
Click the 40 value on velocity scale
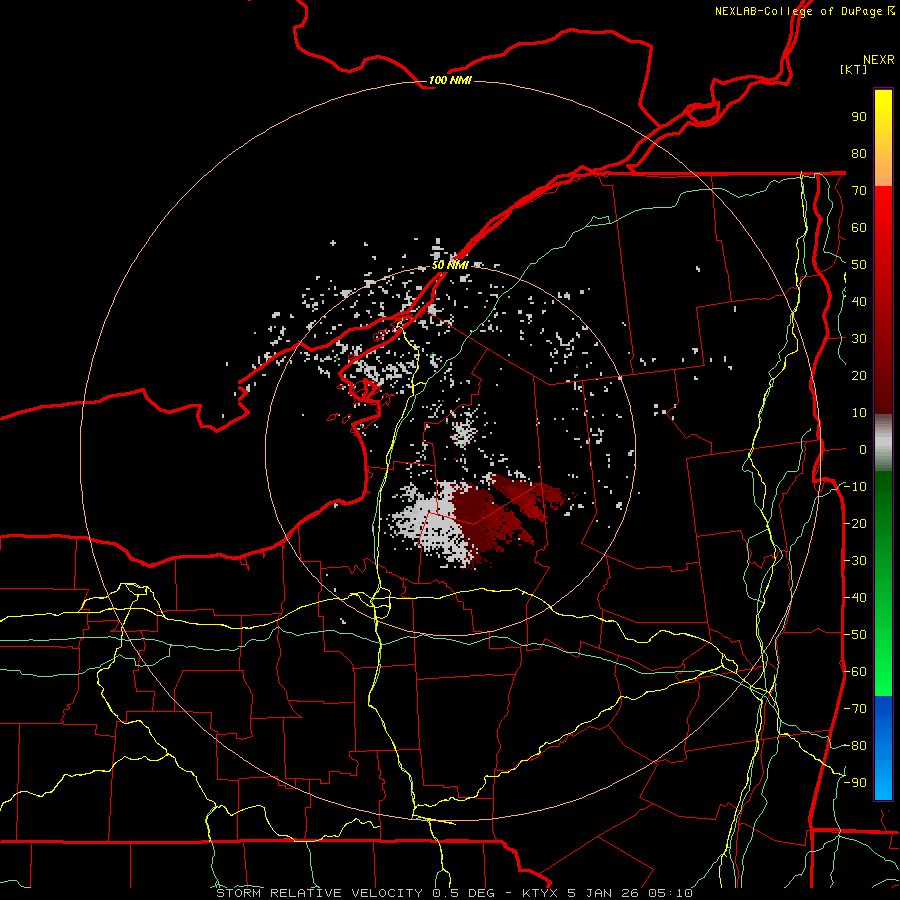pos(859,302)
